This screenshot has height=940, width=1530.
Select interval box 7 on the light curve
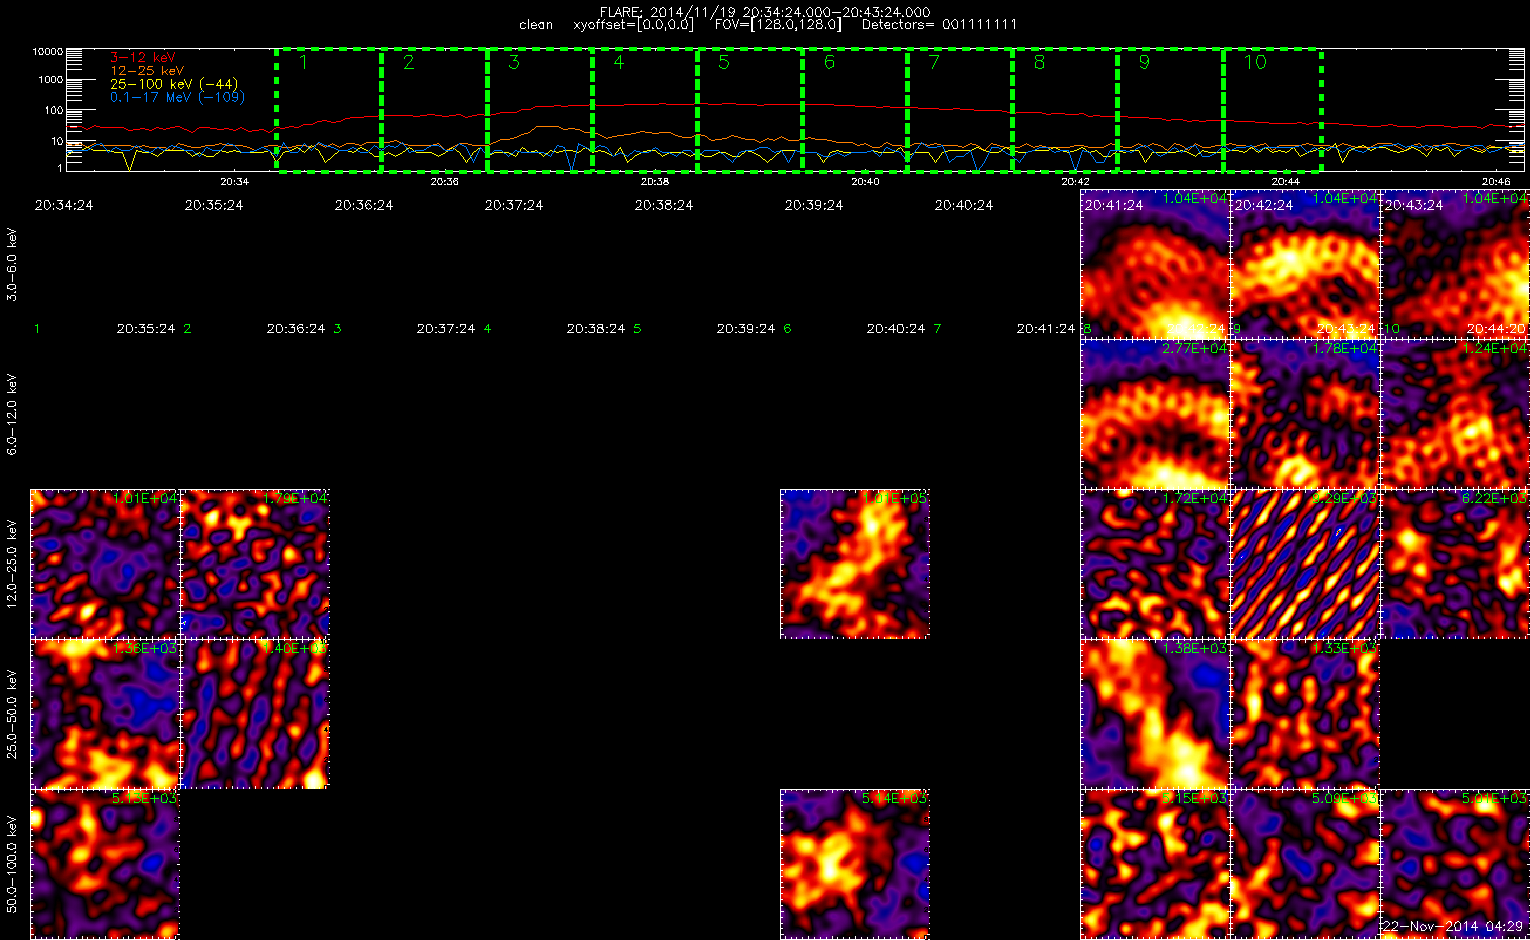(959, 110)
